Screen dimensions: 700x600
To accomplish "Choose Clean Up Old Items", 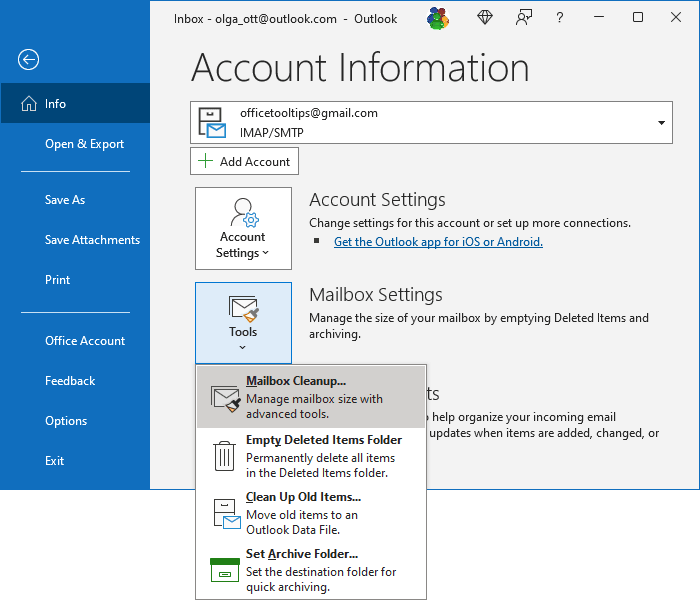I will [x=311, y=513].
